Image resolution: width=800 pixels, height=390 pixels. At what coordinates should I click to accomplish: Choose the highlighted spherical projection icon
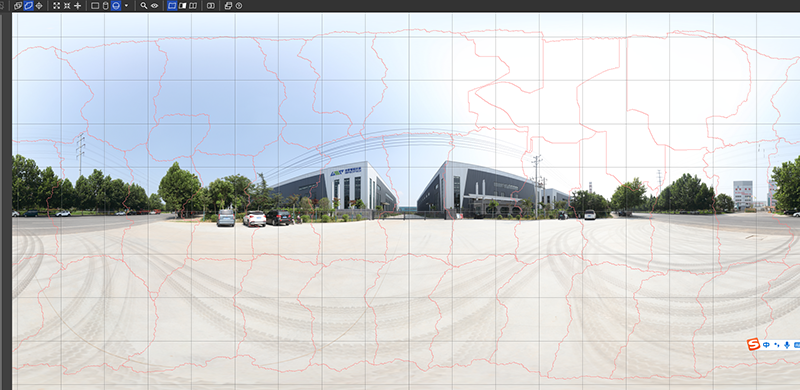pos(116,6)
